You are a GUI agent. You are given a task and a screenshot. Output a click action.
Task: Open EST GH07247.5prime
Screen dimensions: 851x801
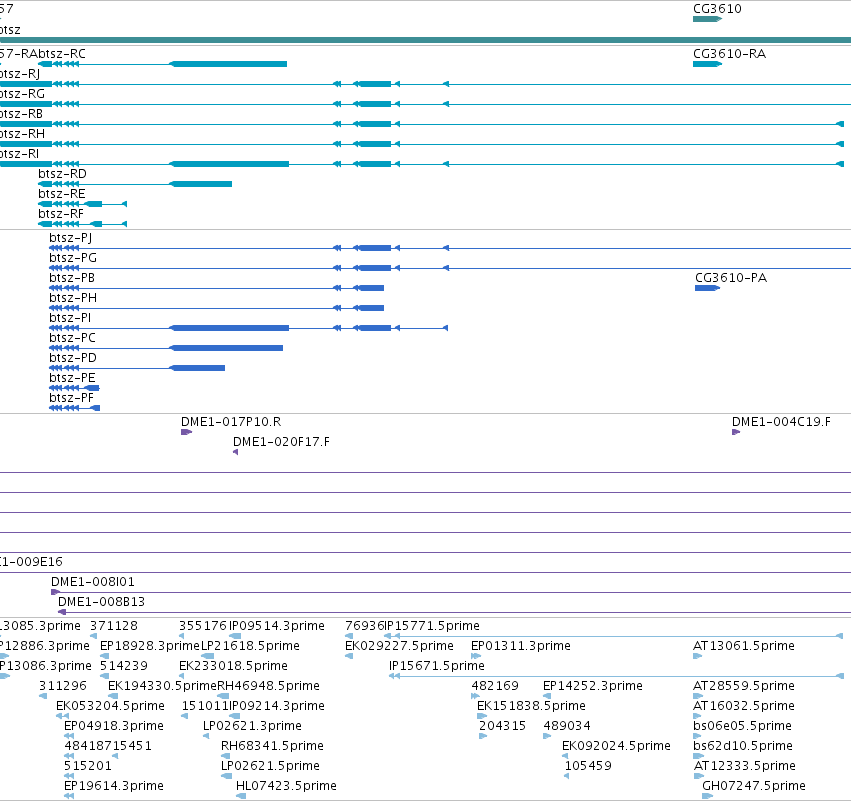(x=754, y=786)
